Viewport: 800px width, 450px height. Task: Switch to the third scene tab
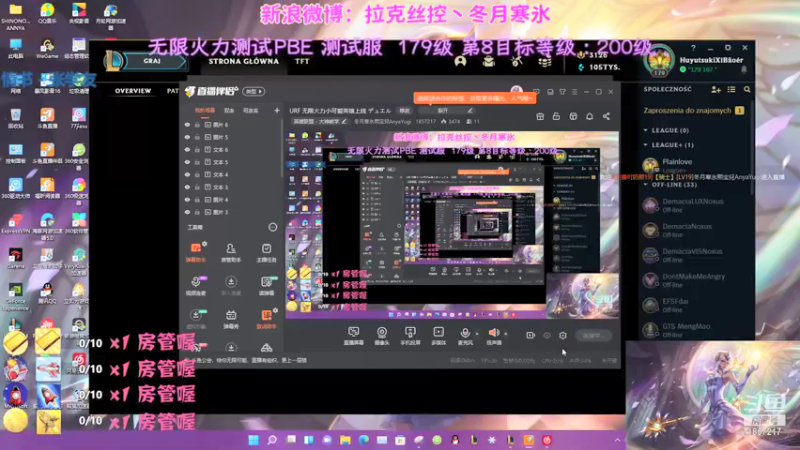click(251, 110)
